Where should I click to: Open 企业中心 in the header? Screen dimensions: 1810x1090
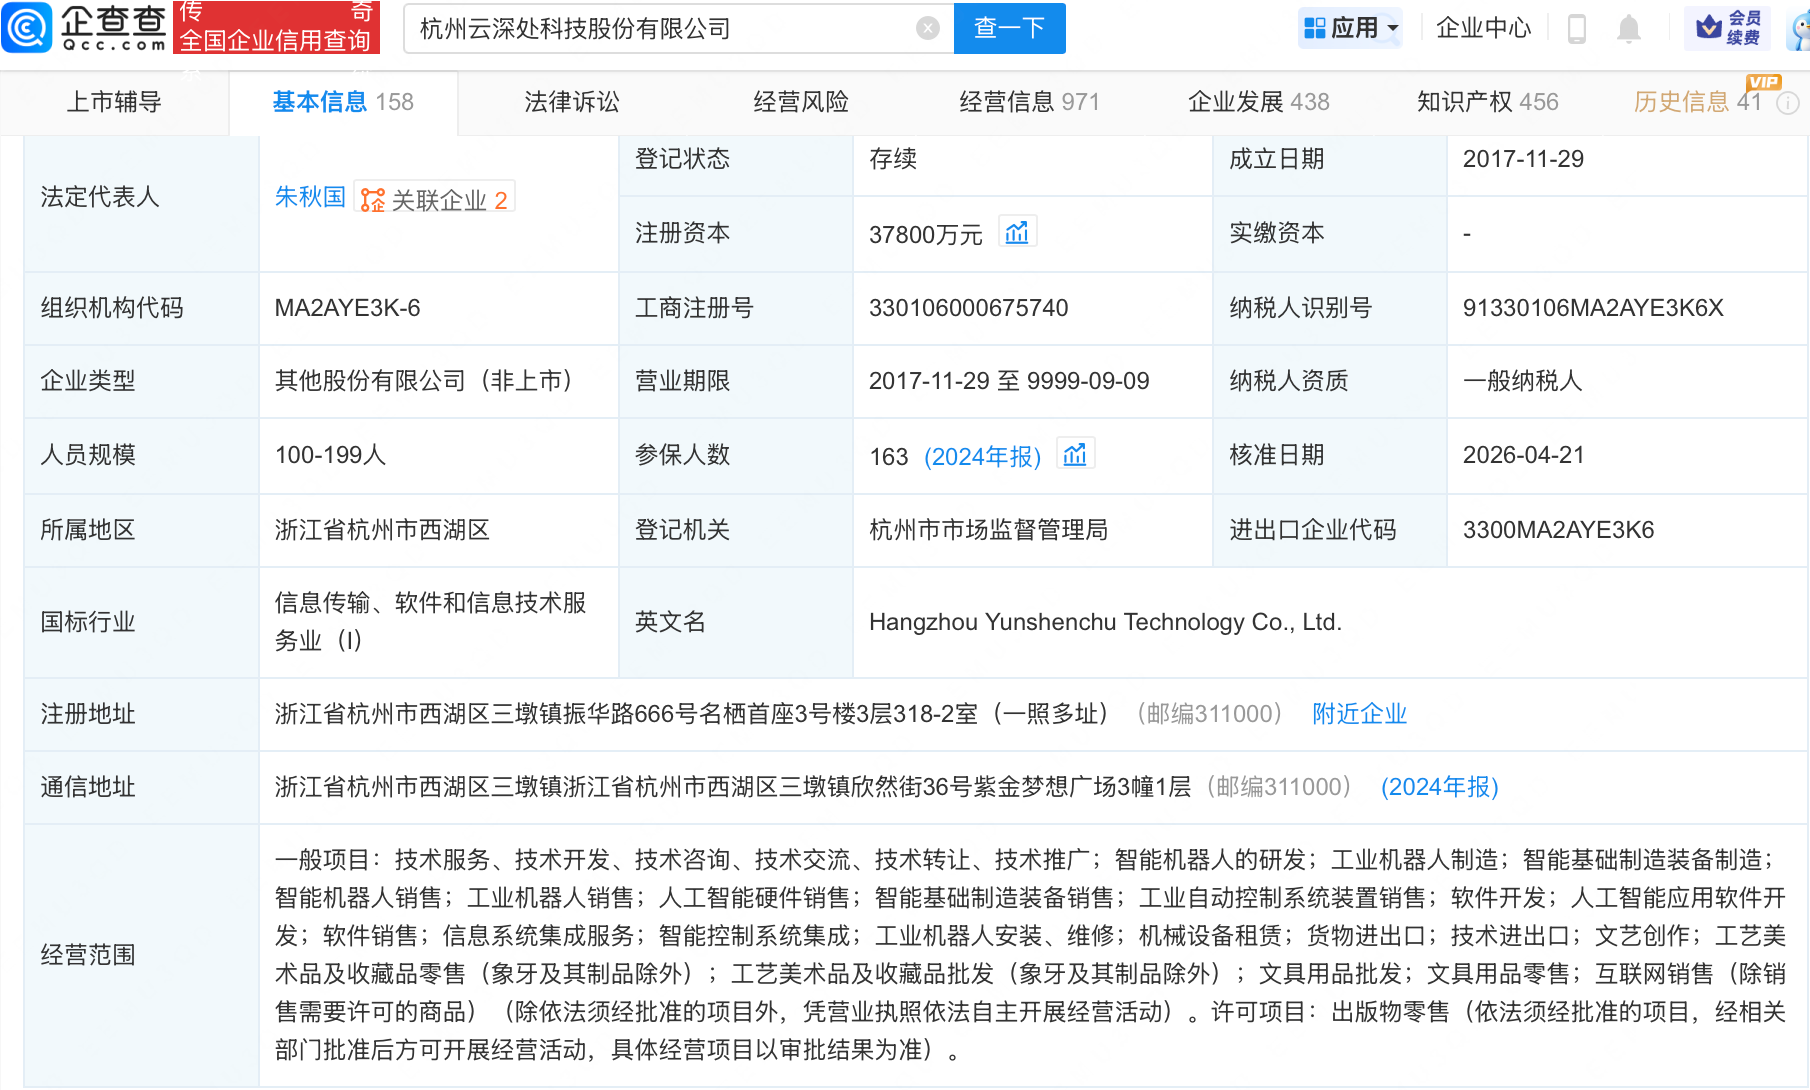(x=1483, y=28)
